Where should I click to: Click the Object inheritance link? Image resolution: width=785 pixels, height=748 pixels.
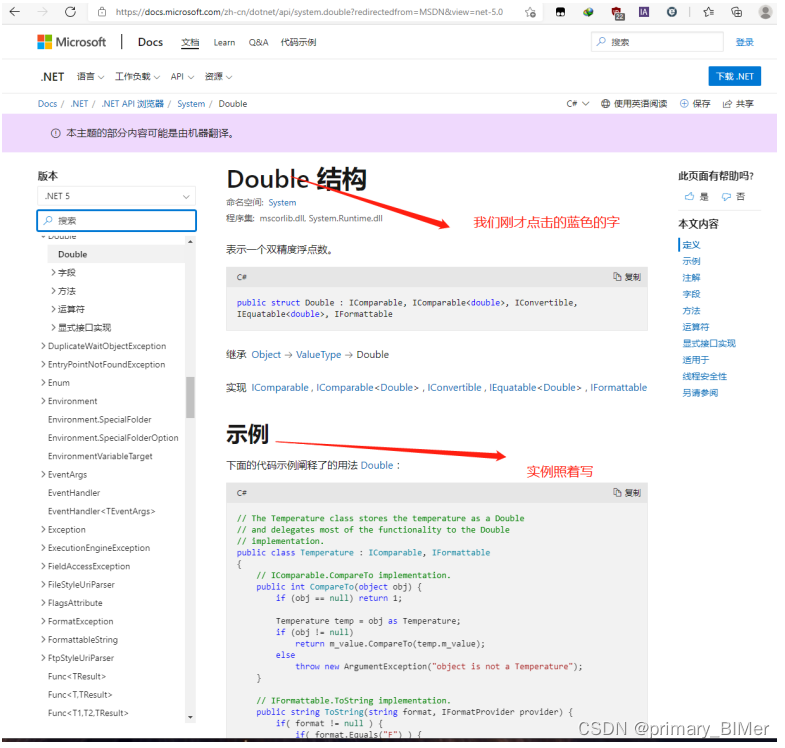[x=266, y=354]
